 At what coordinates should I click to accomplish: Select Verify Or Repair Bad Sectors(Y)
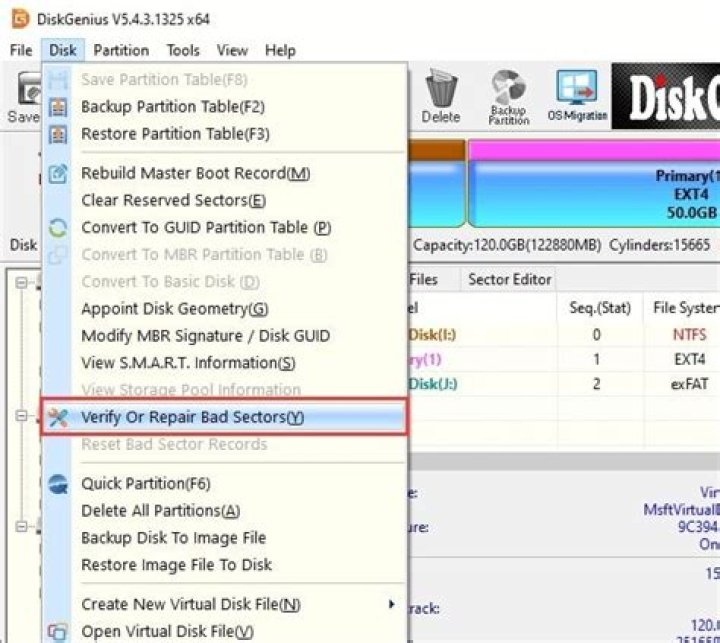225,417
